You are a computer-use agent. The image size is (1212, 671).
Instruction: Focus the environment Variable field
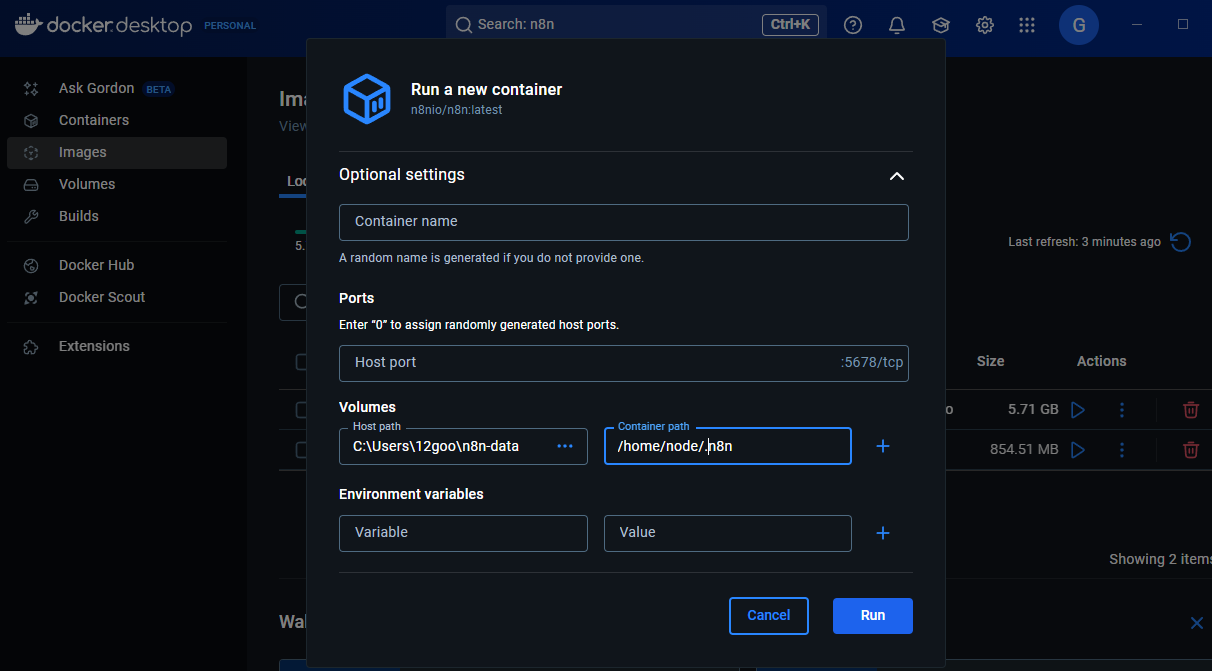pyautogui.click(x=463, y=533)
